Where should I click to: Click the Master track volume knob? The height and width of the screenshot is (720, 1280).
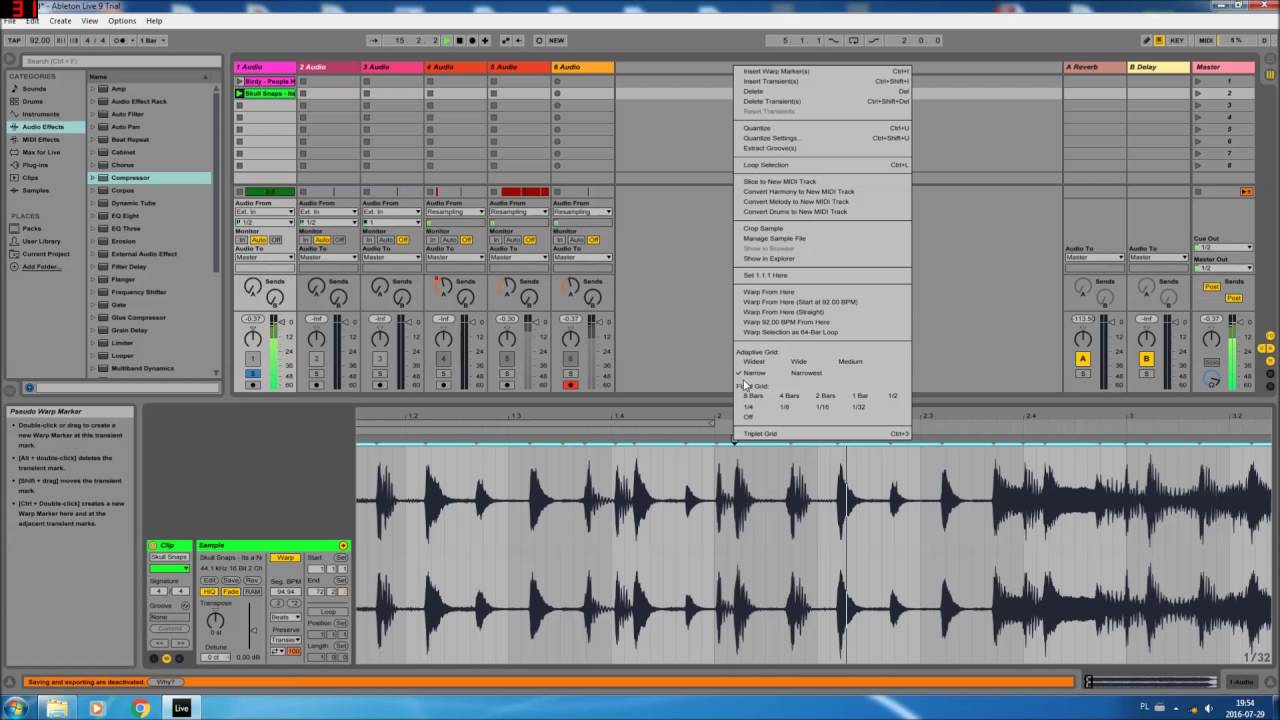[x=1211, y=339]
